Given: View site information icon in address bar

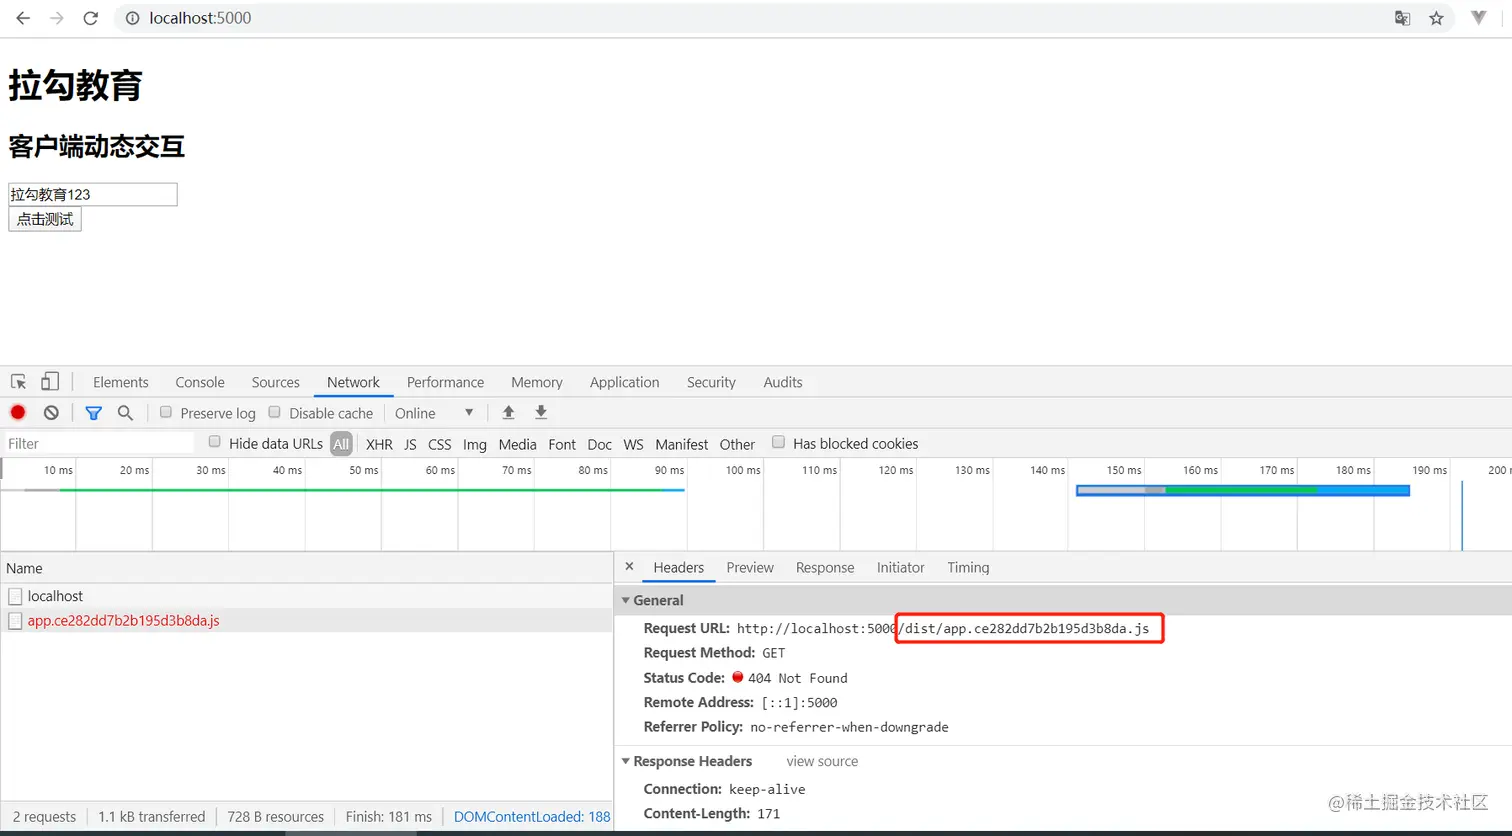Looking at the screenshot, I should coord(133,18).
